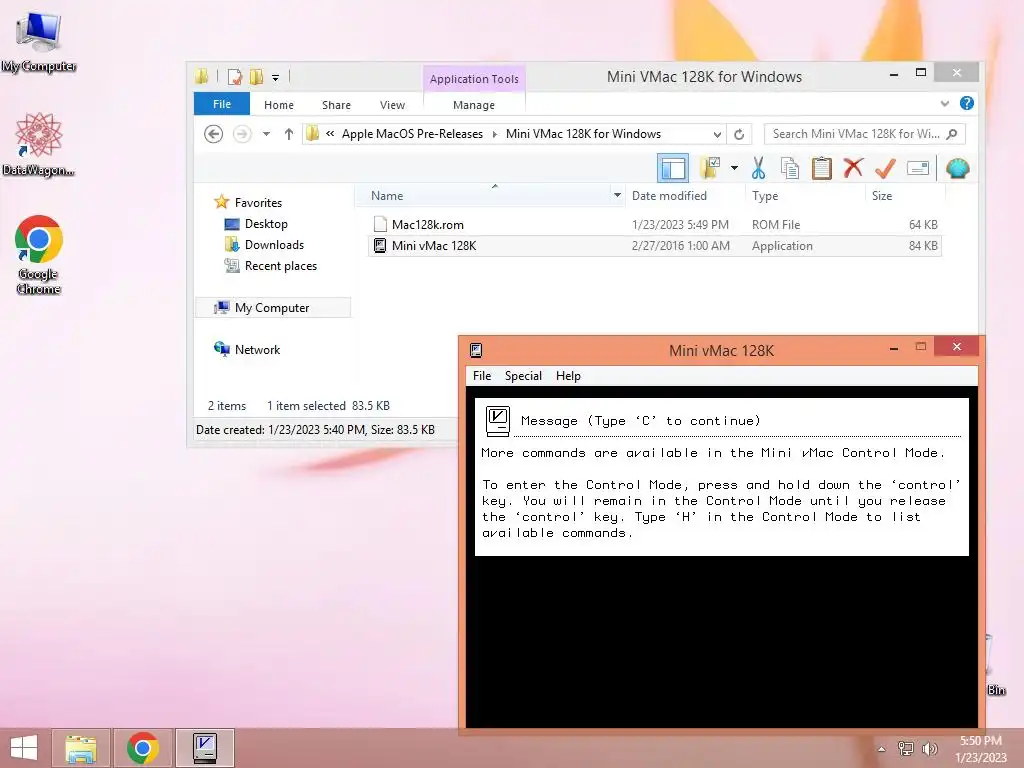Click the Mac128k.rom file icon
1024x768 pixels.
point(379,224)
